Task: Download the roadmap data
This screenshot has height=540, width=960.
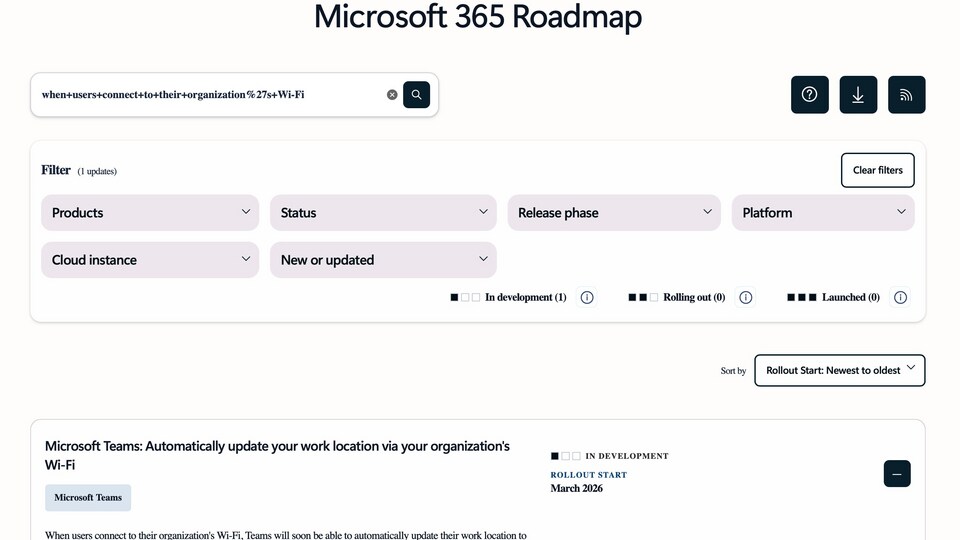Action: click(x=858, y=94)
